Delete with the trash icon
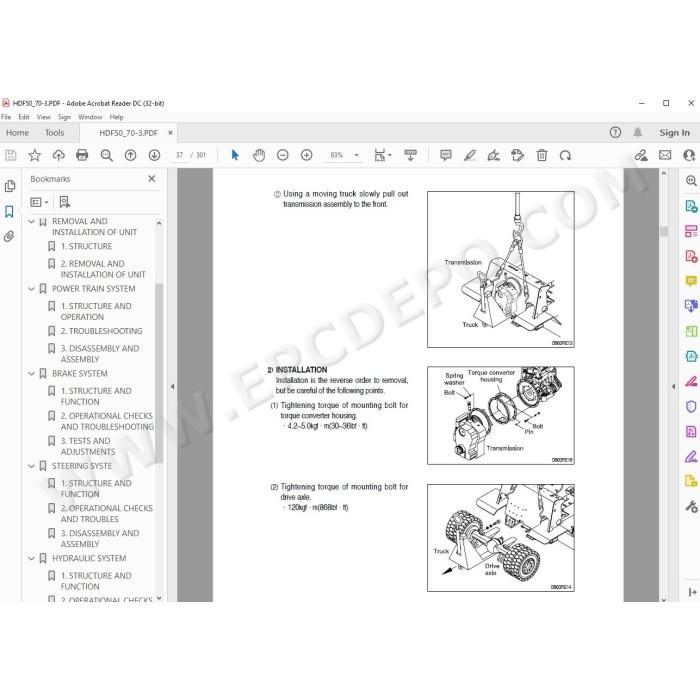The image size is (700, 700). coord(542,155)
